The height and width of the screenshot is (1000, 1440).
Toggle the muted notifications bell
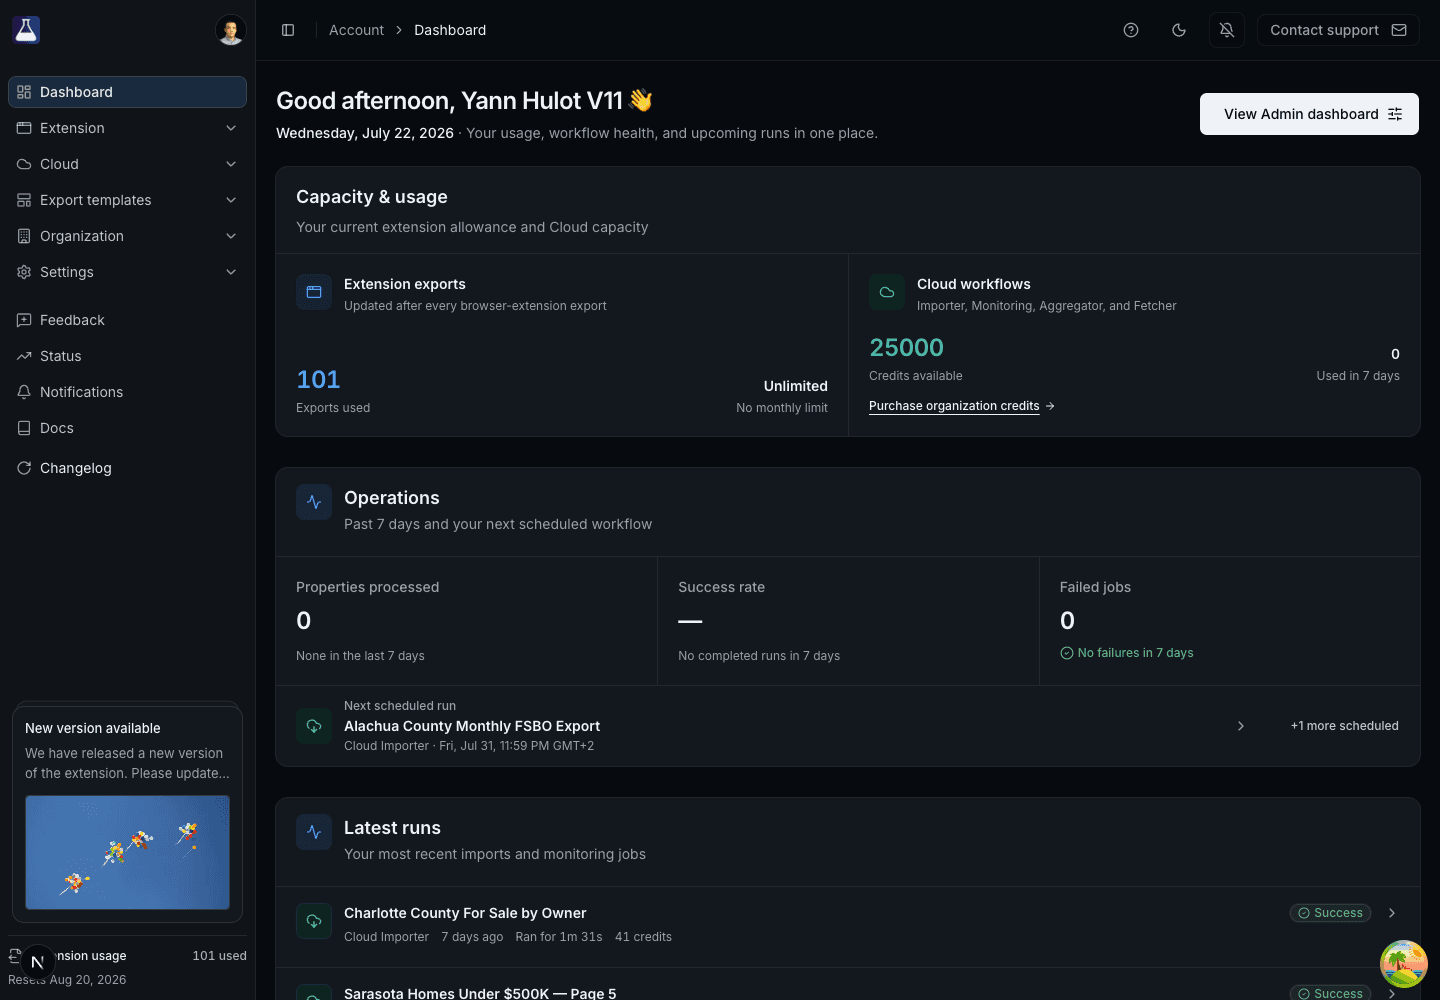coord(1227,30)
